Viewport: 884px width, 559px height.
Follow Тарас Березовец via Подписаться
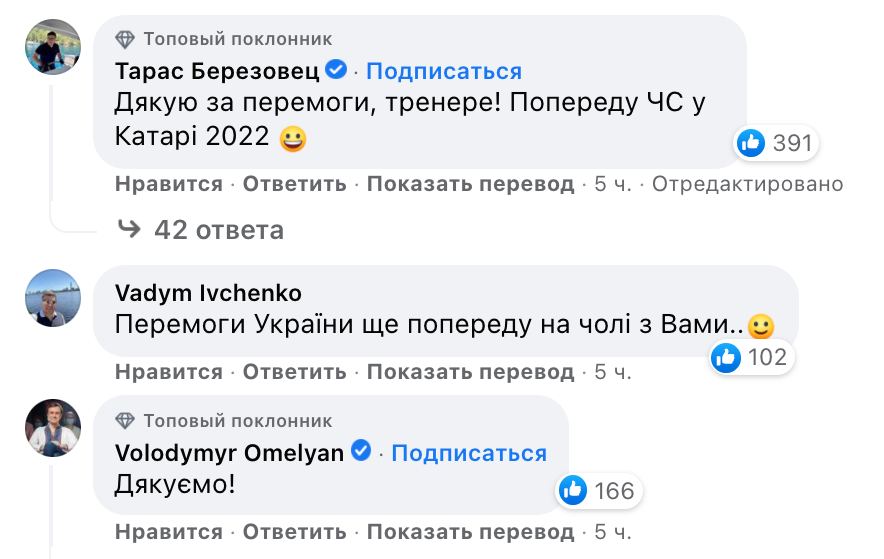click(x=444, y=71)
